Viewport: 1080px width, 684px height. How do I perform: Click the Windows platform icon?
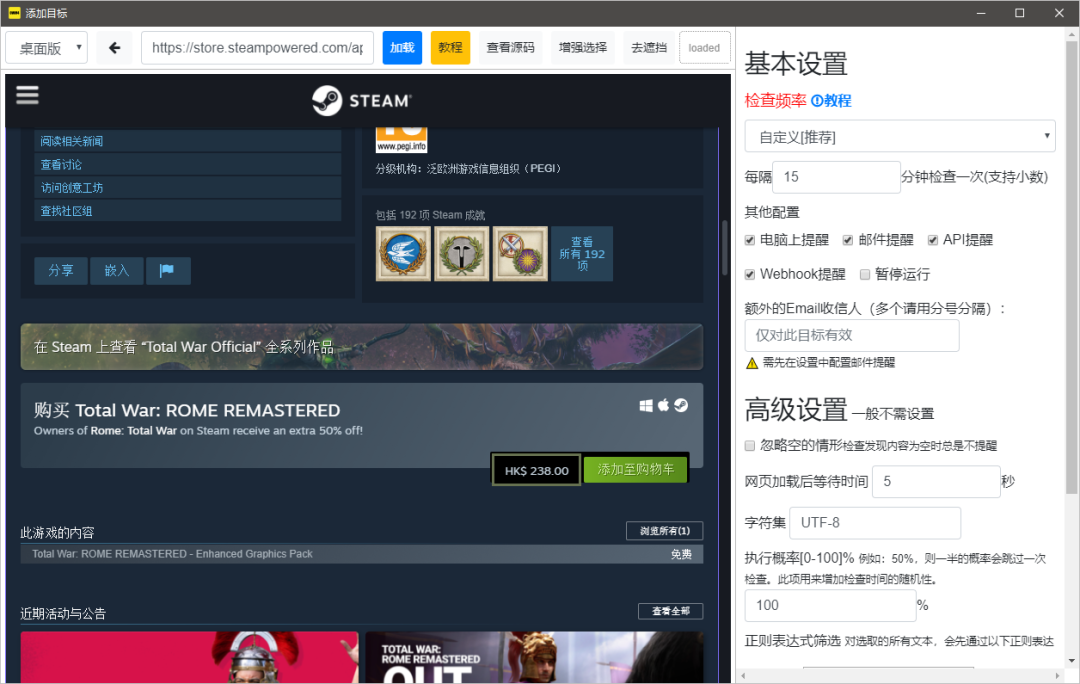646,406
